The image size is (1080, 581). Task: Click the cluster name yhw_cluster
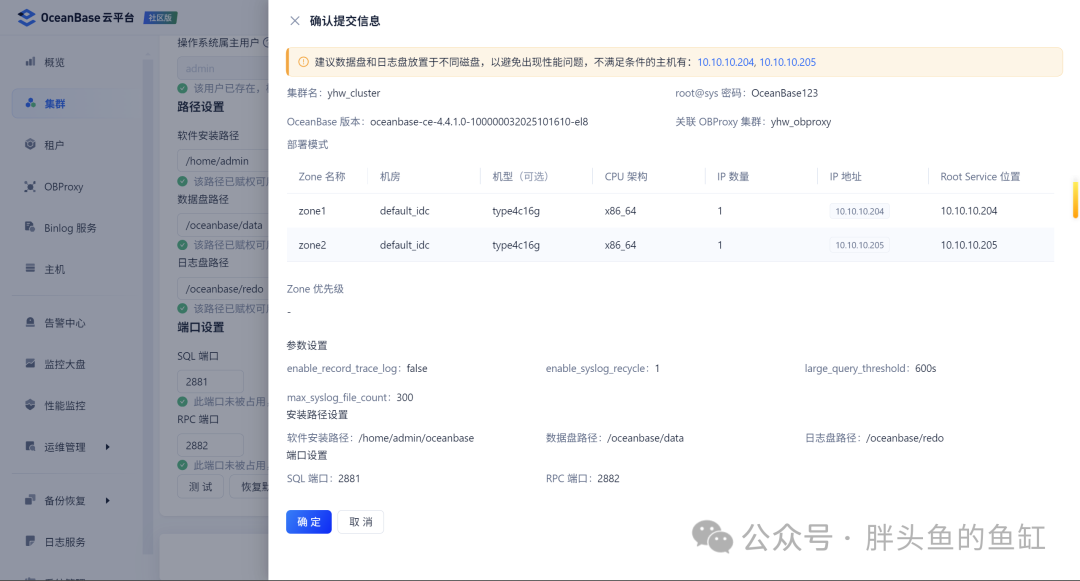(353, 93)
